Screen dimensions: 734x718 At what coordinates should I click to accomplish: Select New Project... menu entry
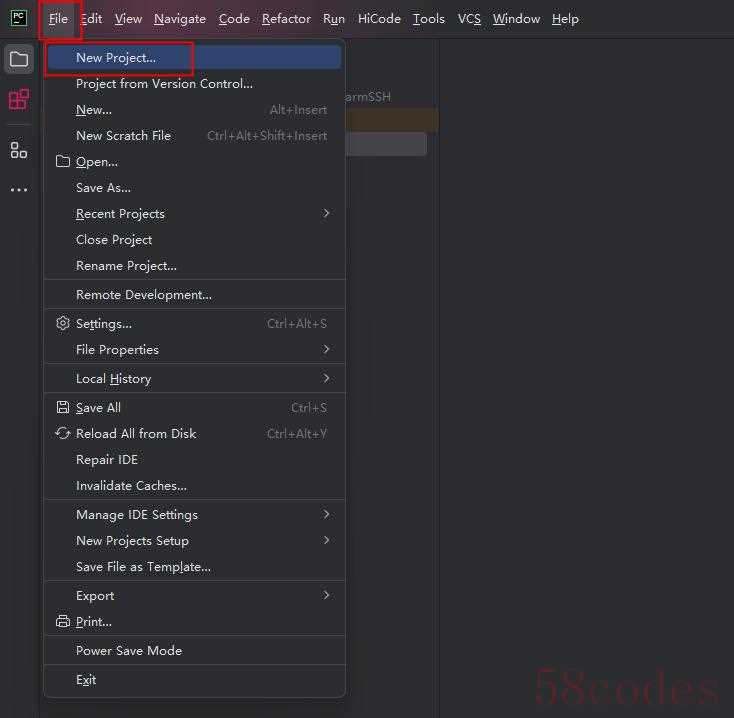coord(194,58)
